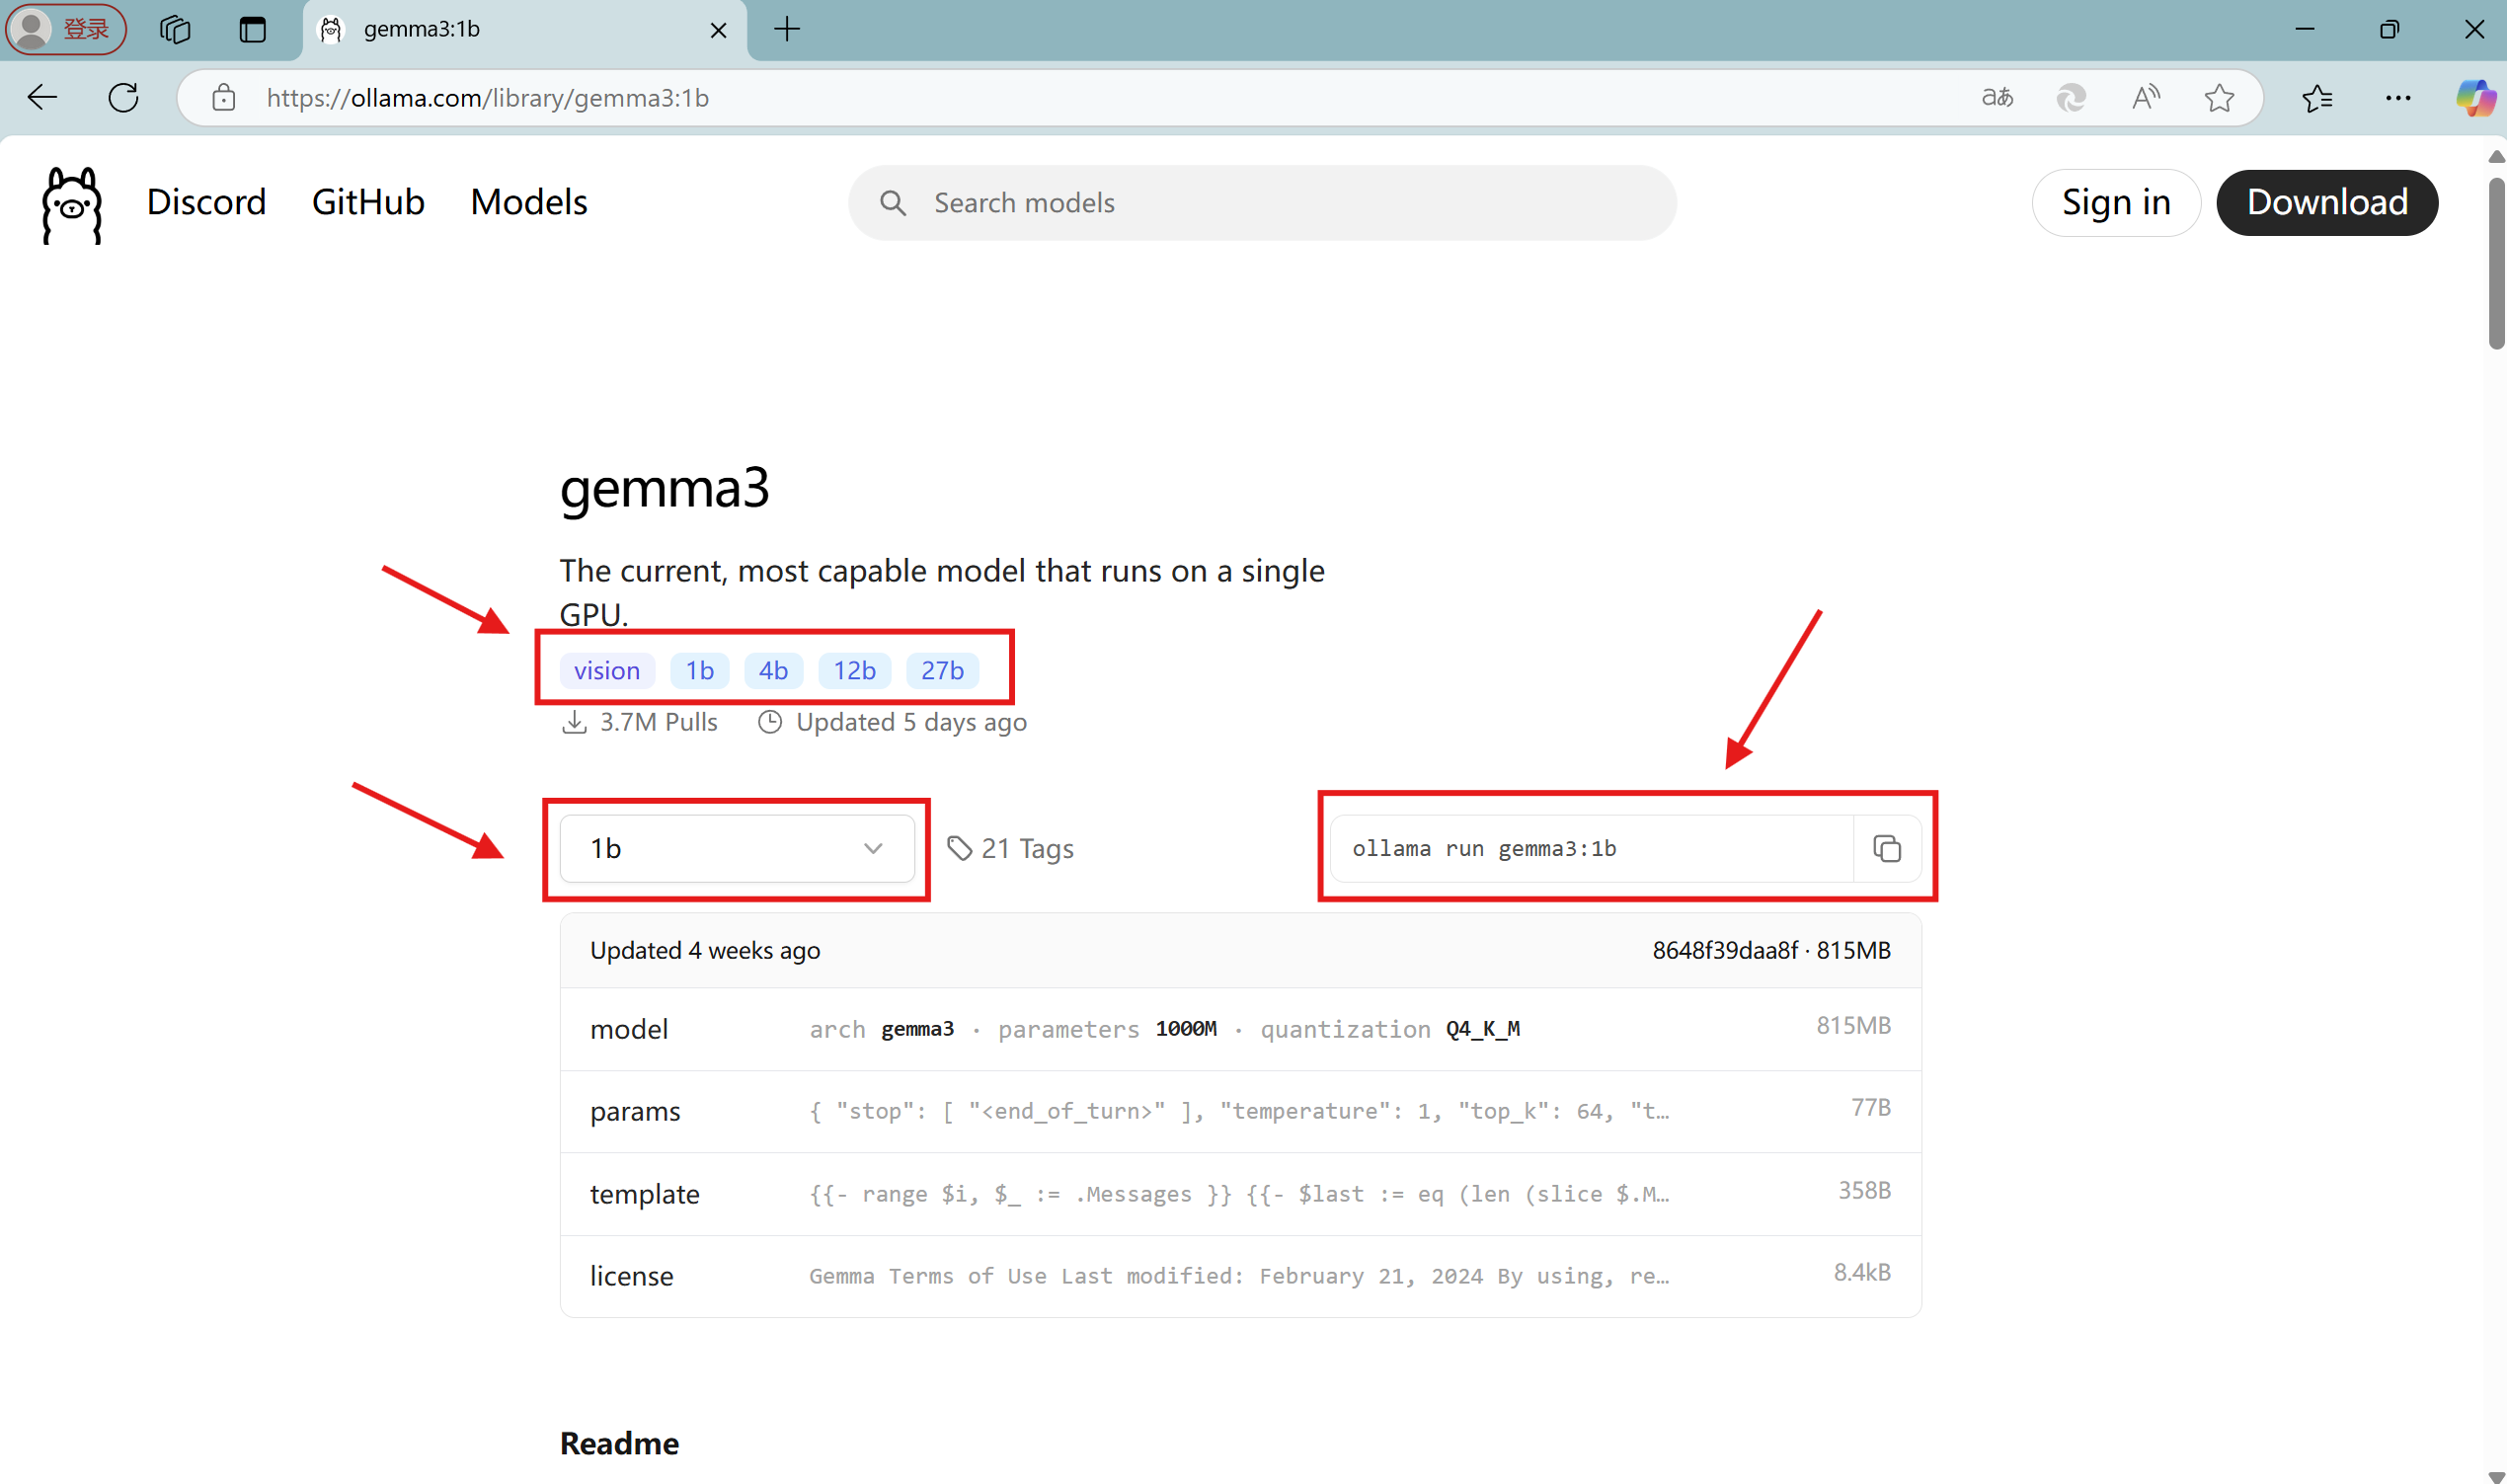Open the 21 Tags list
2507x1484 pixels.
coord(1010,848)
